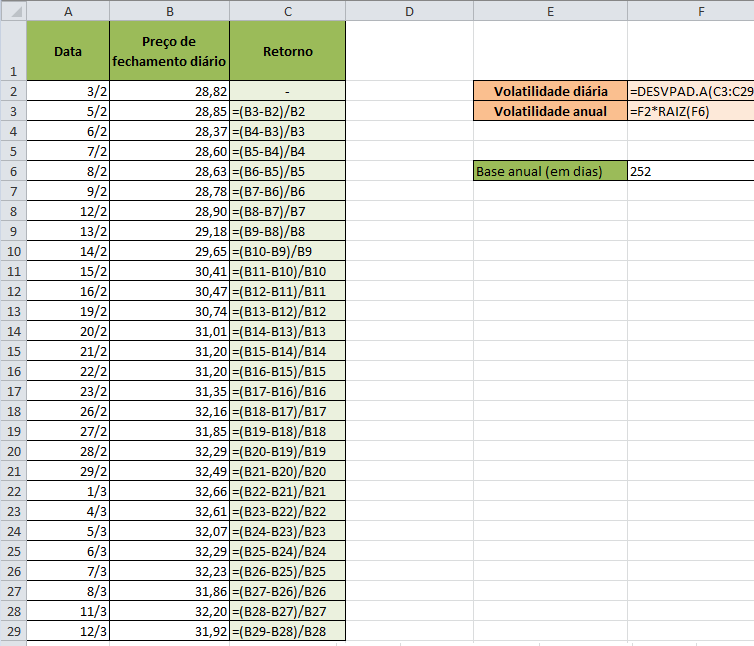This screenshot has width=754, height=646.
Task: Select date cell 6/3
Action: tap(68, 551)
